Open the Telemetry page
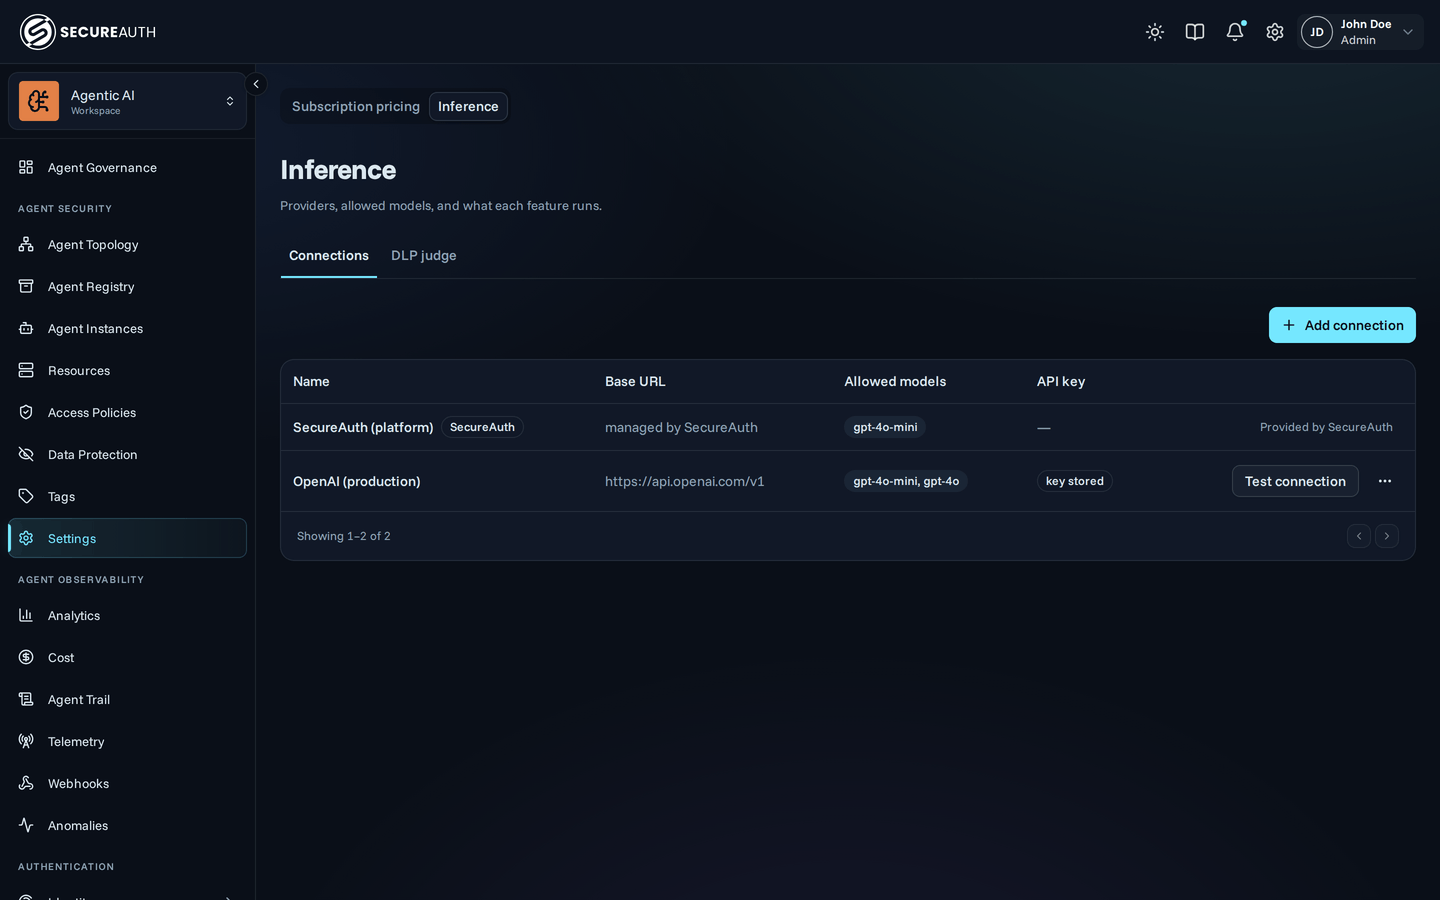Viewport: 1440px width, 900px height. pos(127,741)
